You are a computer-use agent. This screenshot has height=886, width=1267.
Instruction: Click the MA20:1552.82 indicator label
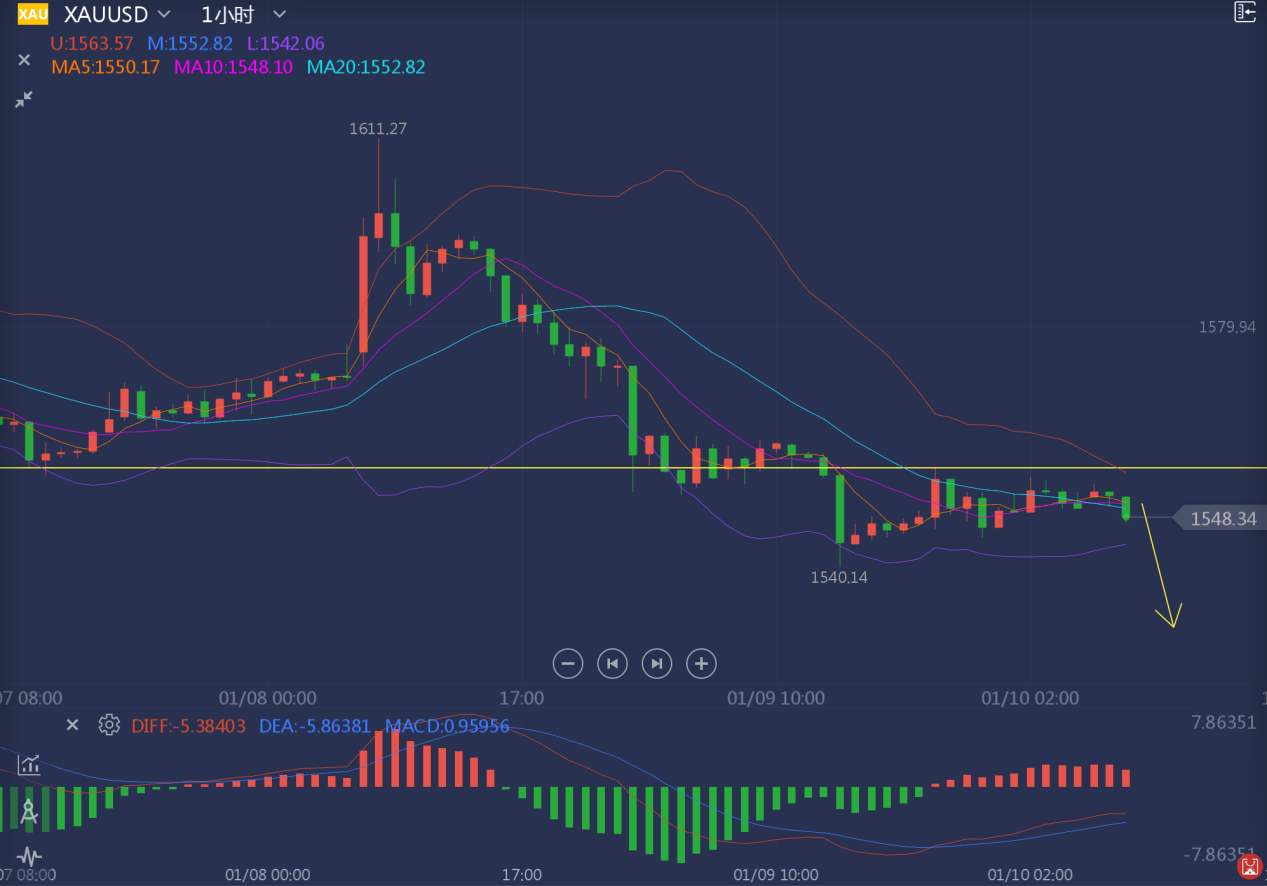tap(366, 67)
